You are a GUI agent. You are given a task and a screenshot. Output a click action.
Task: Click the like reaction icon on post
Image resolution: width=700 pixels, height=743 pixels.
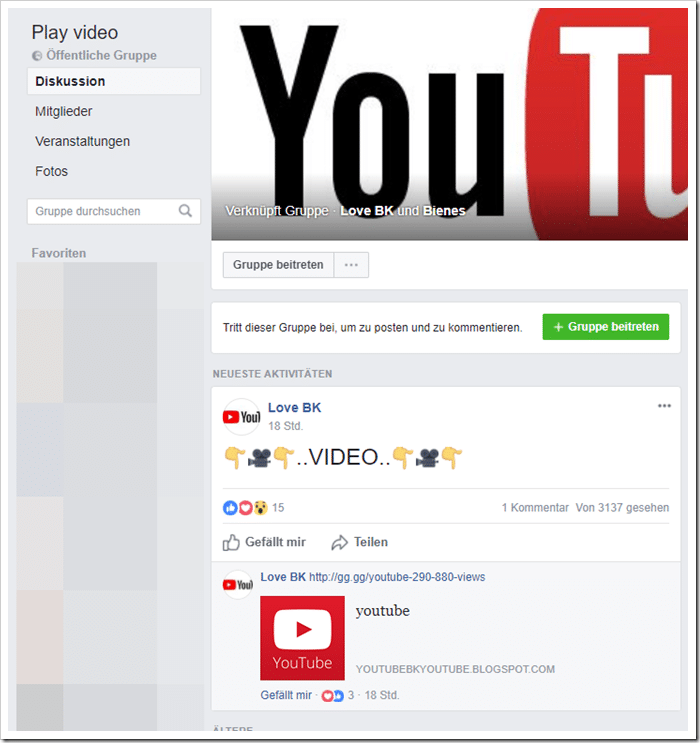pos(230,507)
